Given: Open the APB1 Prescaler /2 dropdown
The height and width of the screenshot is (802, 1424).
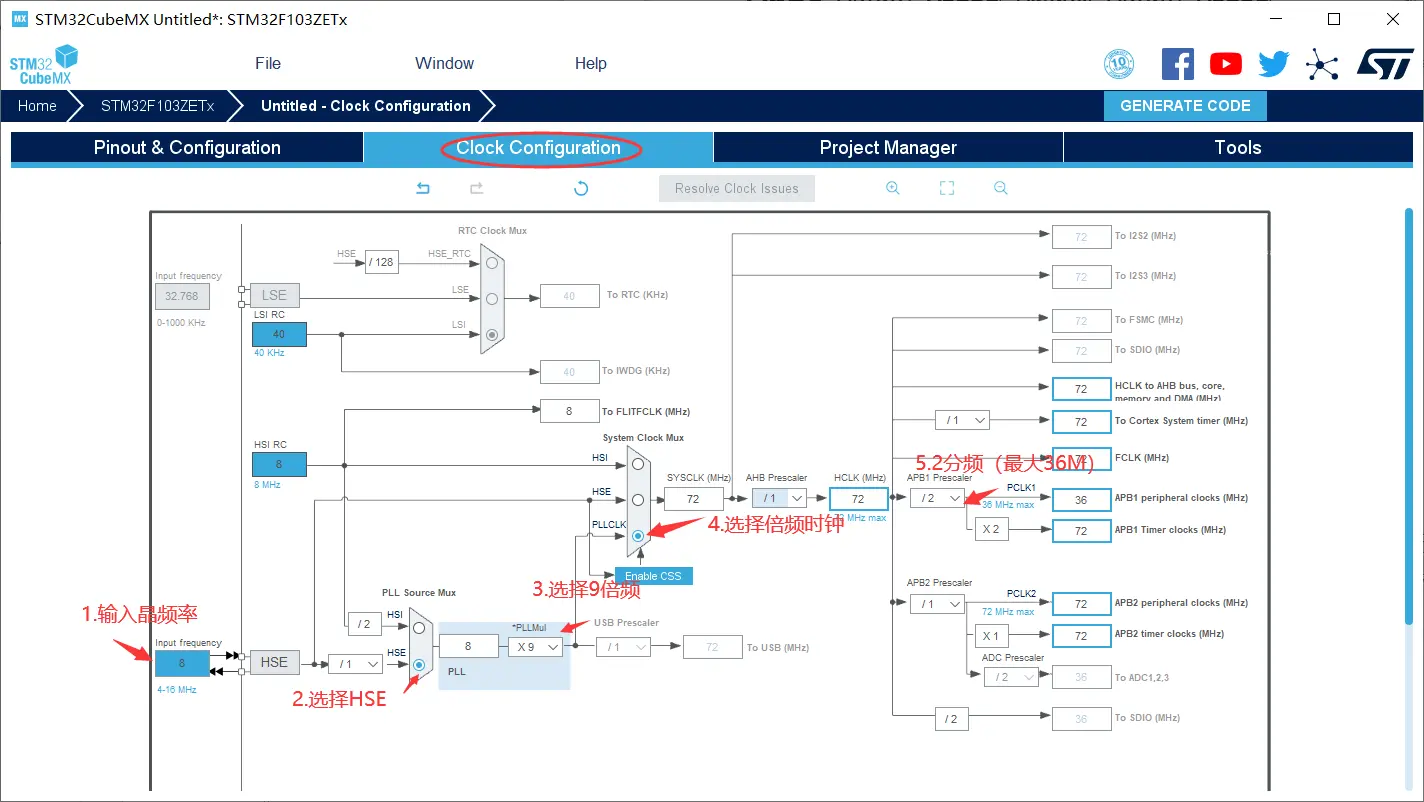Looking at the screenshot, I should pyautogui.click(x=937, y=498).
